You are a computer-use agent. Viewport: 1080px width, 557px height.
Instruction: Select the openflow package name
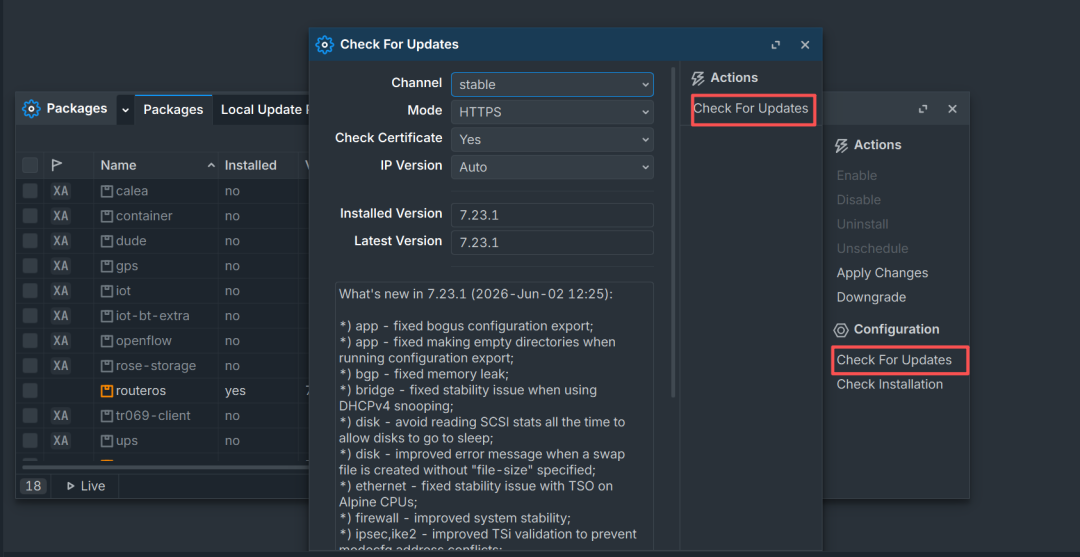coord(144,341)
